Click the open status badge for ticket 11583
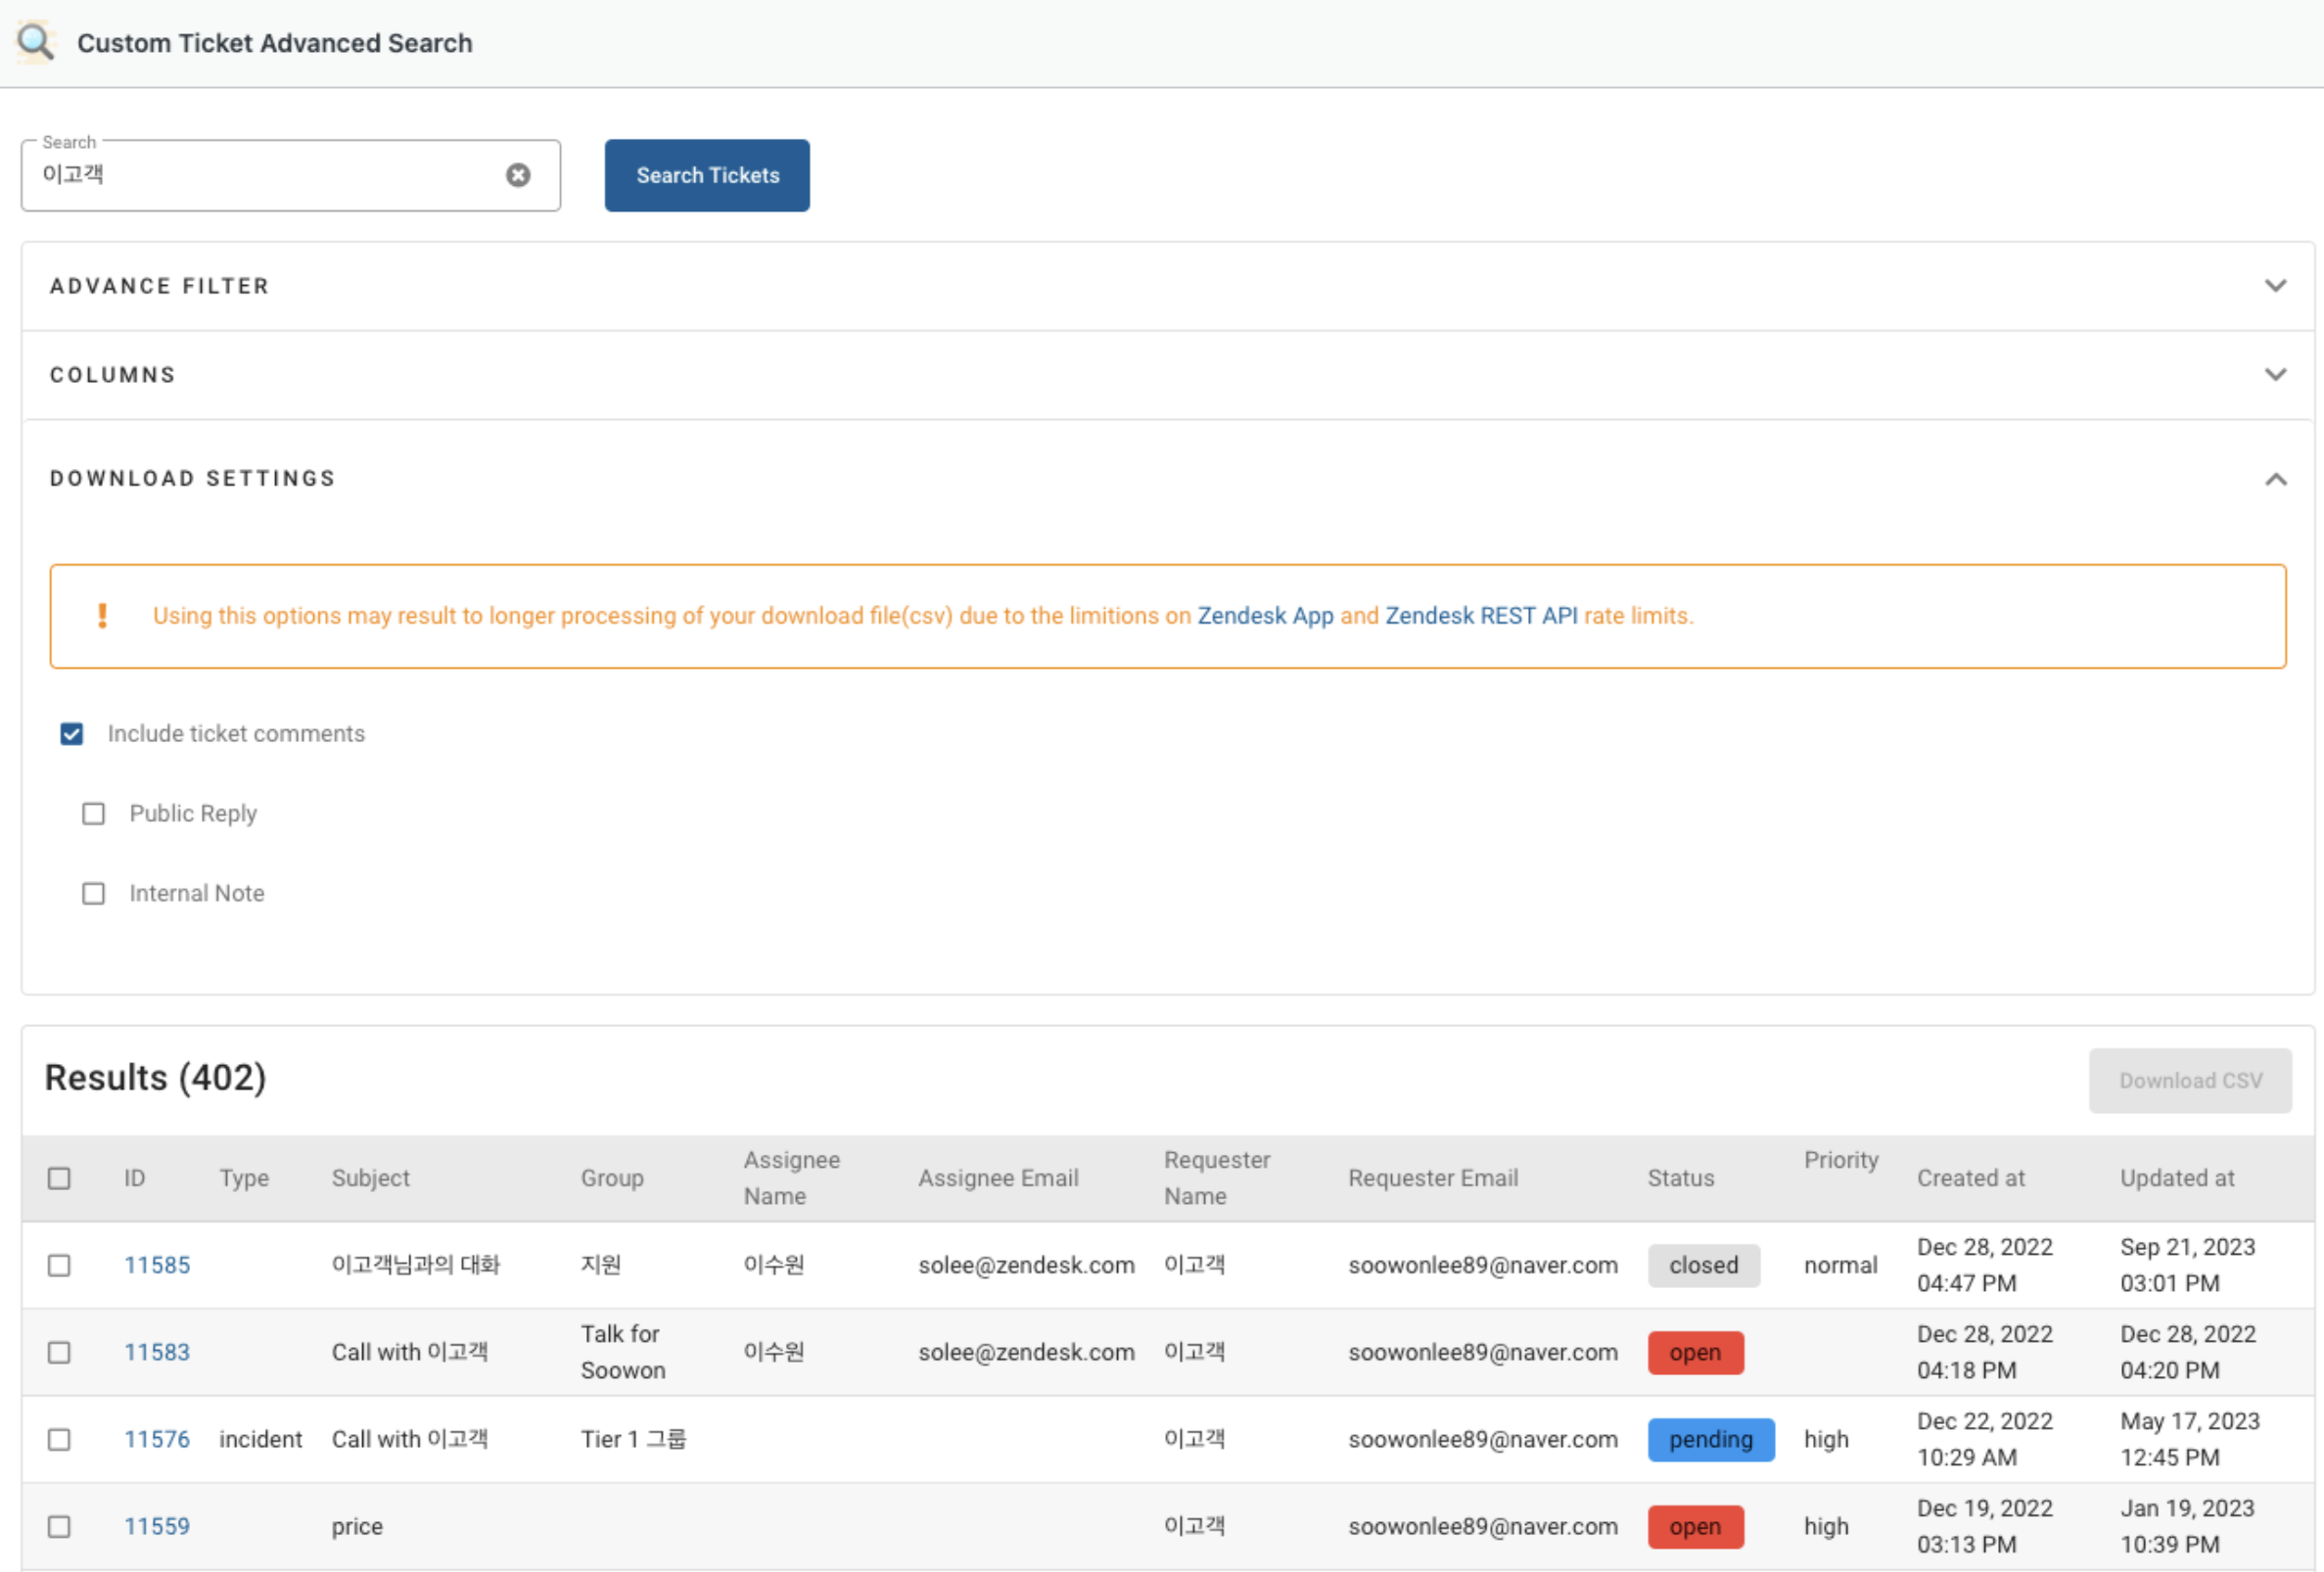Viewport: 2324px width, 1572px height. point(1695,1352)
